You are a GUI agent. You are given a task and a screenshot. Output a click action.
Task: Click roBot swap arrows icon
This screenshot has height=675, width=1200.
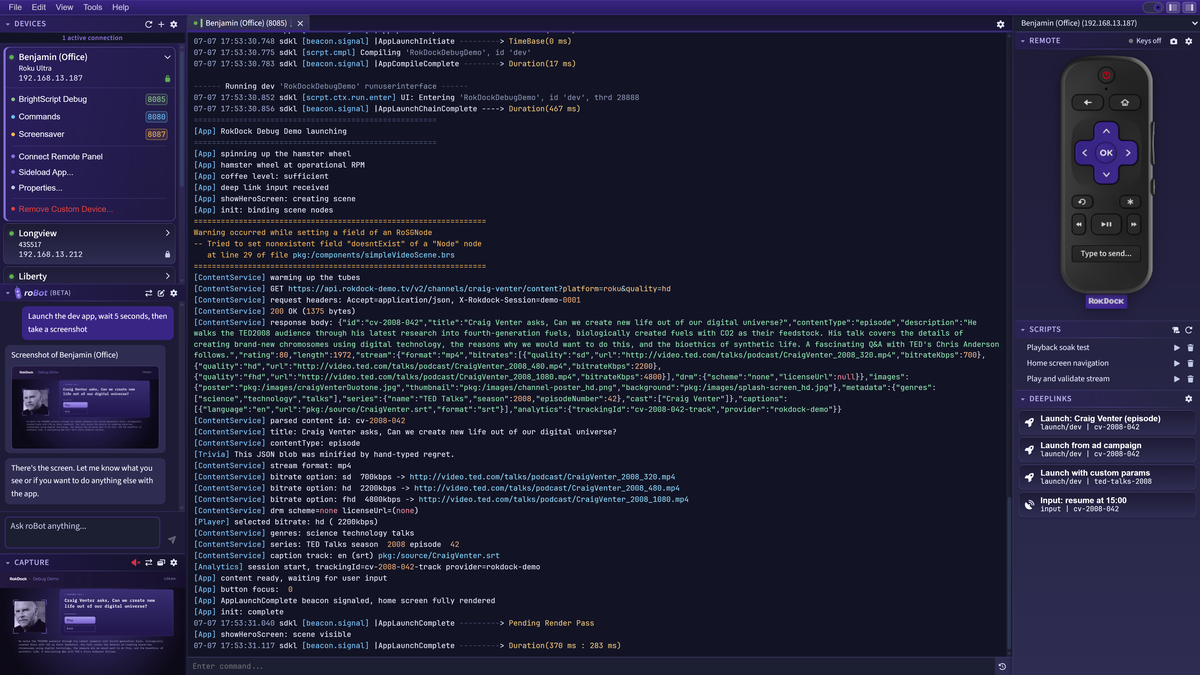click(x=149, y=293)
